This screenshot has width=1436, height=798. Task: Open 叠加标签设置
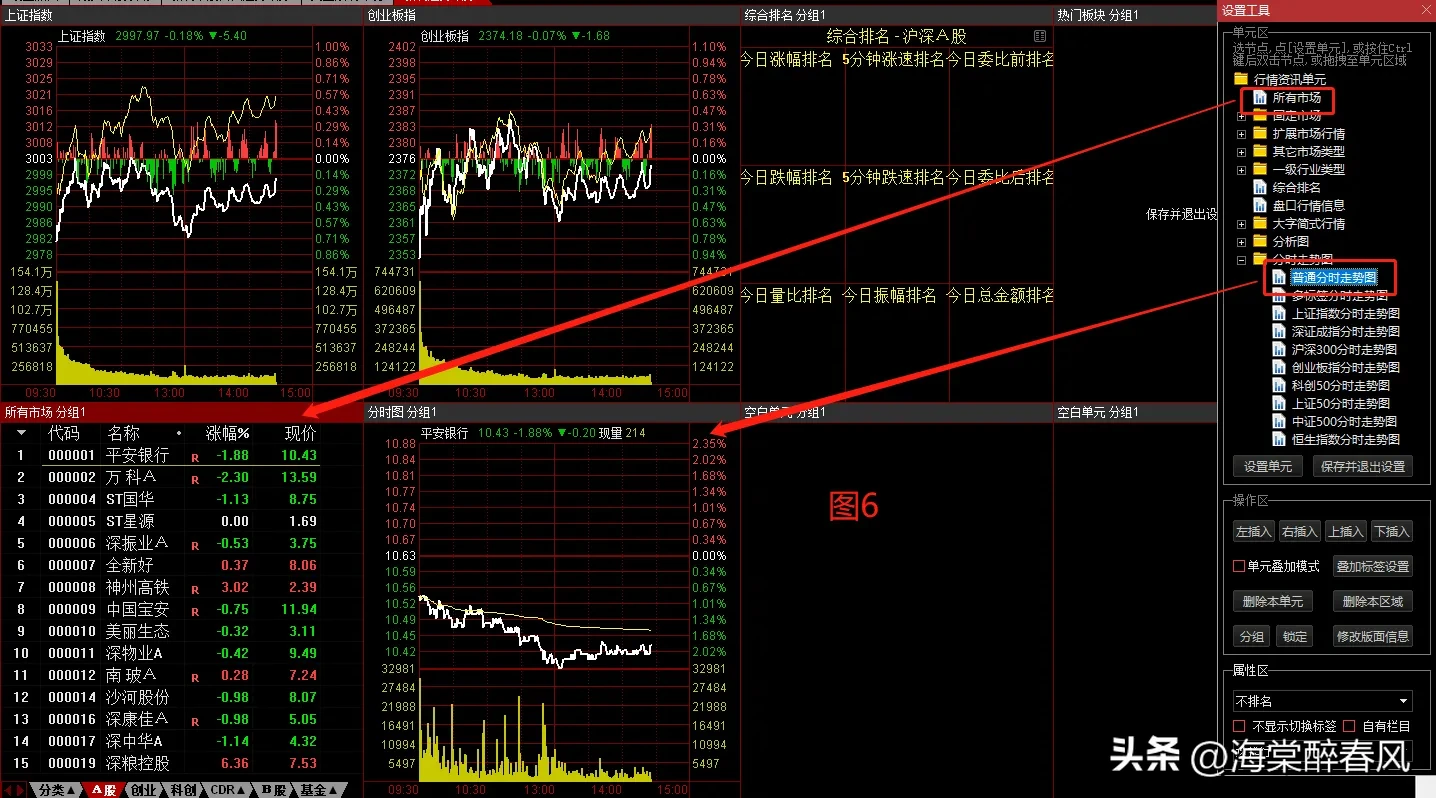1372,566
